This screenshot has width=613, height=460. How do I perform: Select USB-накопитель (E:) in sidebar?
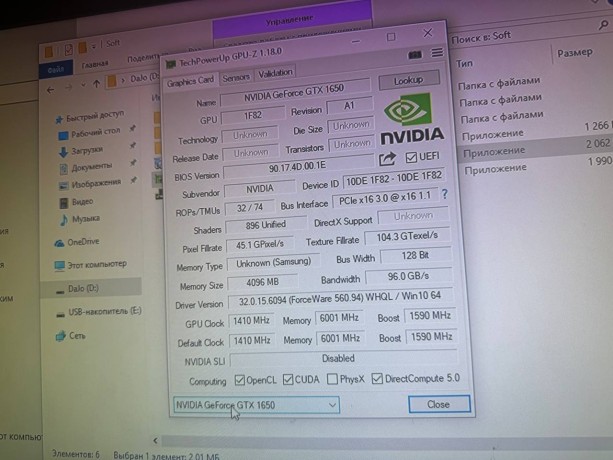click(99, 312)
